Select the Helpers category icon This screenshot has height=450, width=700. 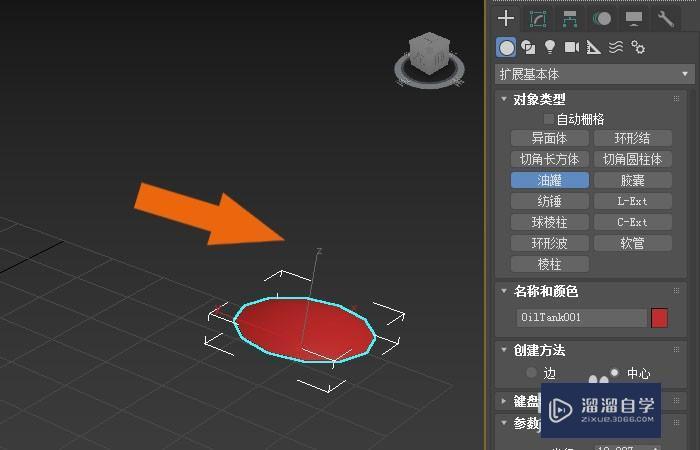click(594, 47)
